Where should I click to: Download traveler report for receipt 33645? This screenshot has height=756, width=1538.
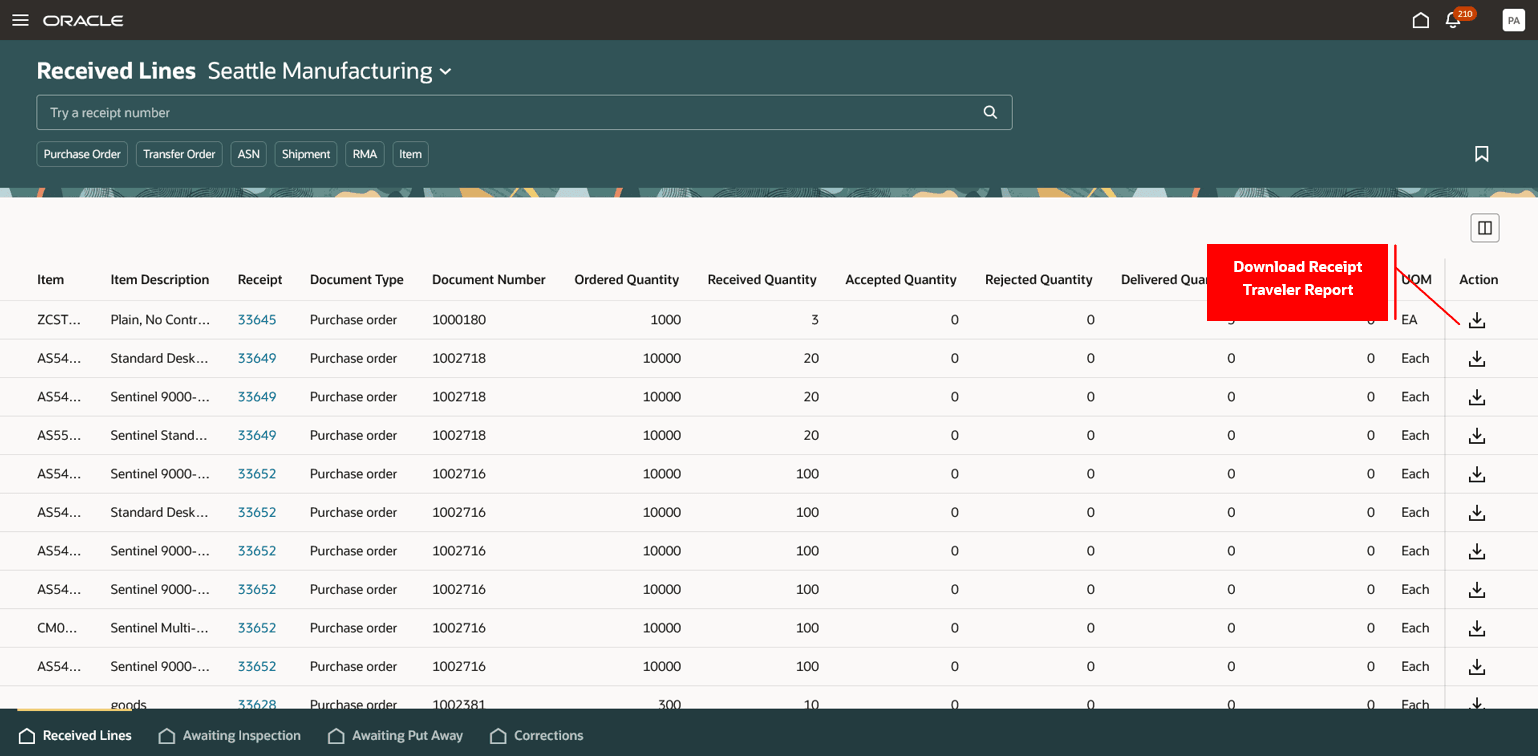[x=1476, y=320]
